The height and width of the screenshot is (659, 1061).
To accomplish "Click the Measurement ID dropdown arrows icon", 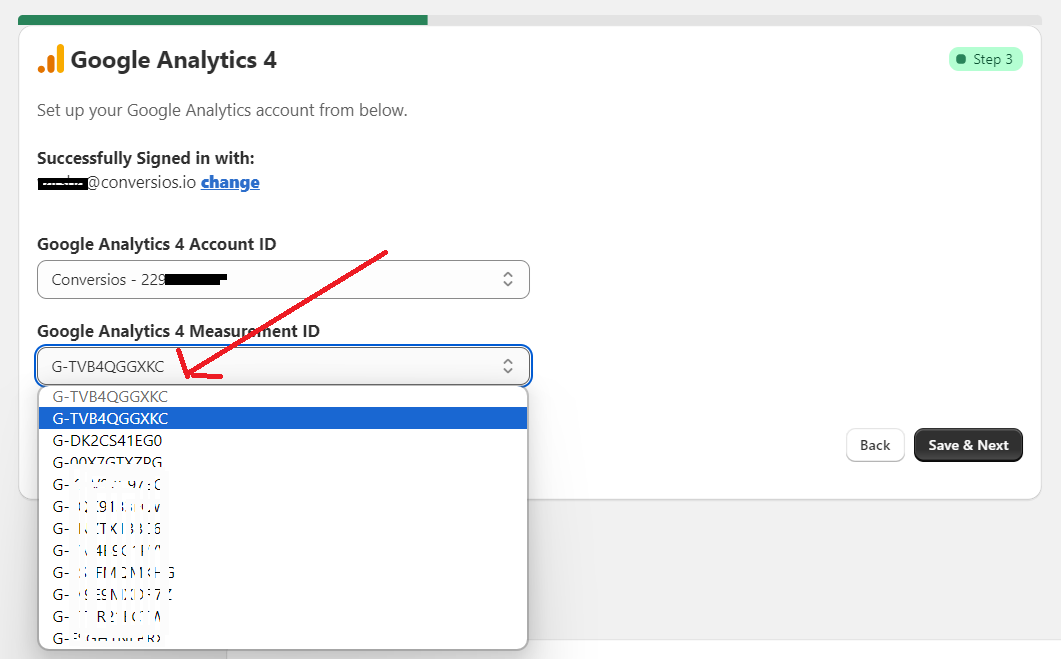I will [x=507, y=366].
